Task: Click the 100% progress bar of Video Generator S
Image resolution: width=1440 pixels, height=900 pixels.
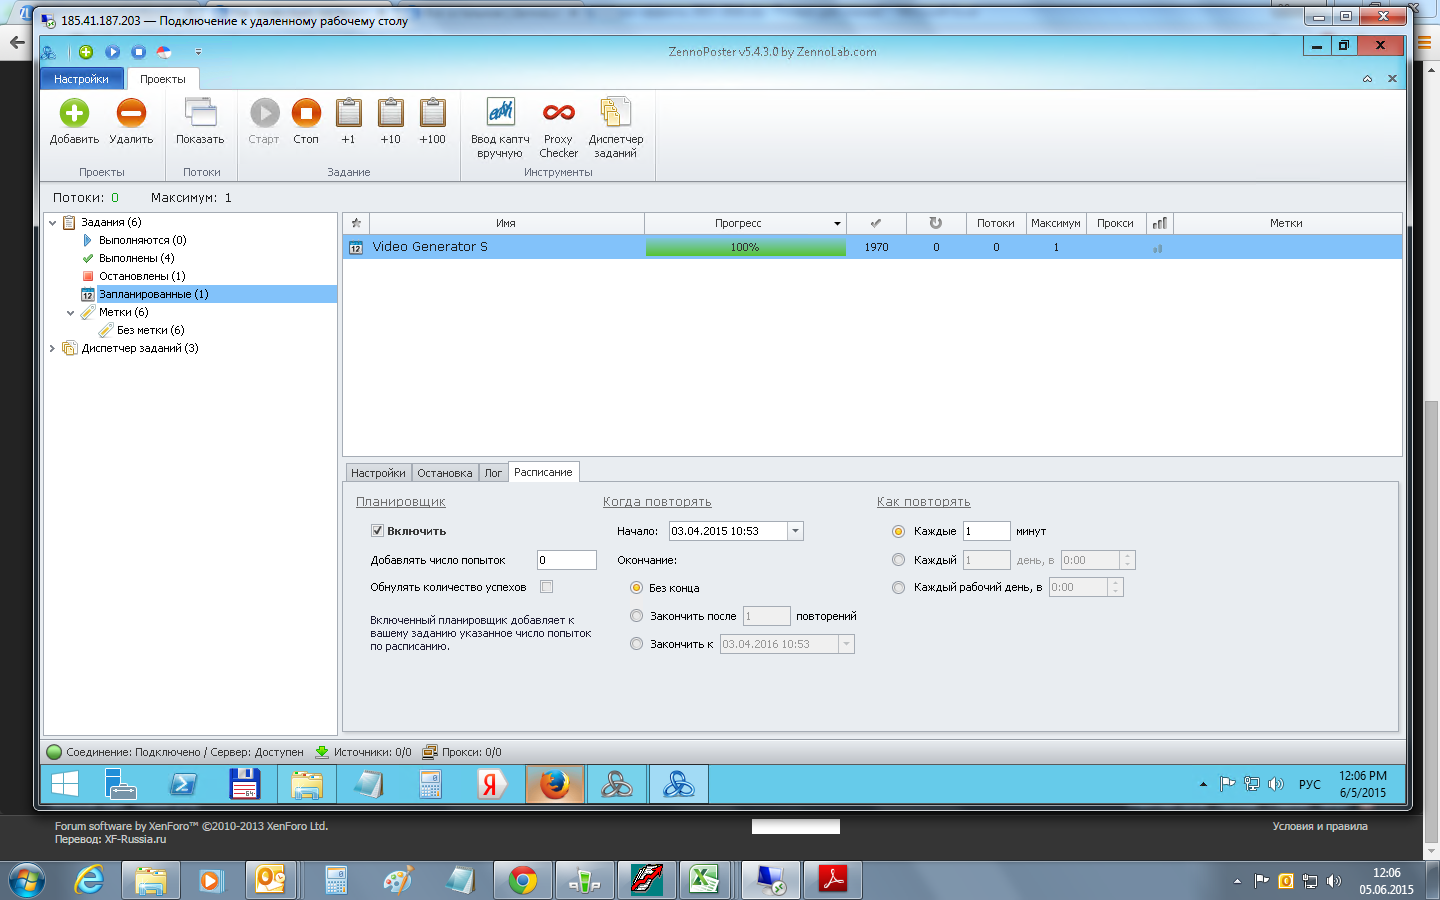Action: pyautogui.click(x=745, y=247)
